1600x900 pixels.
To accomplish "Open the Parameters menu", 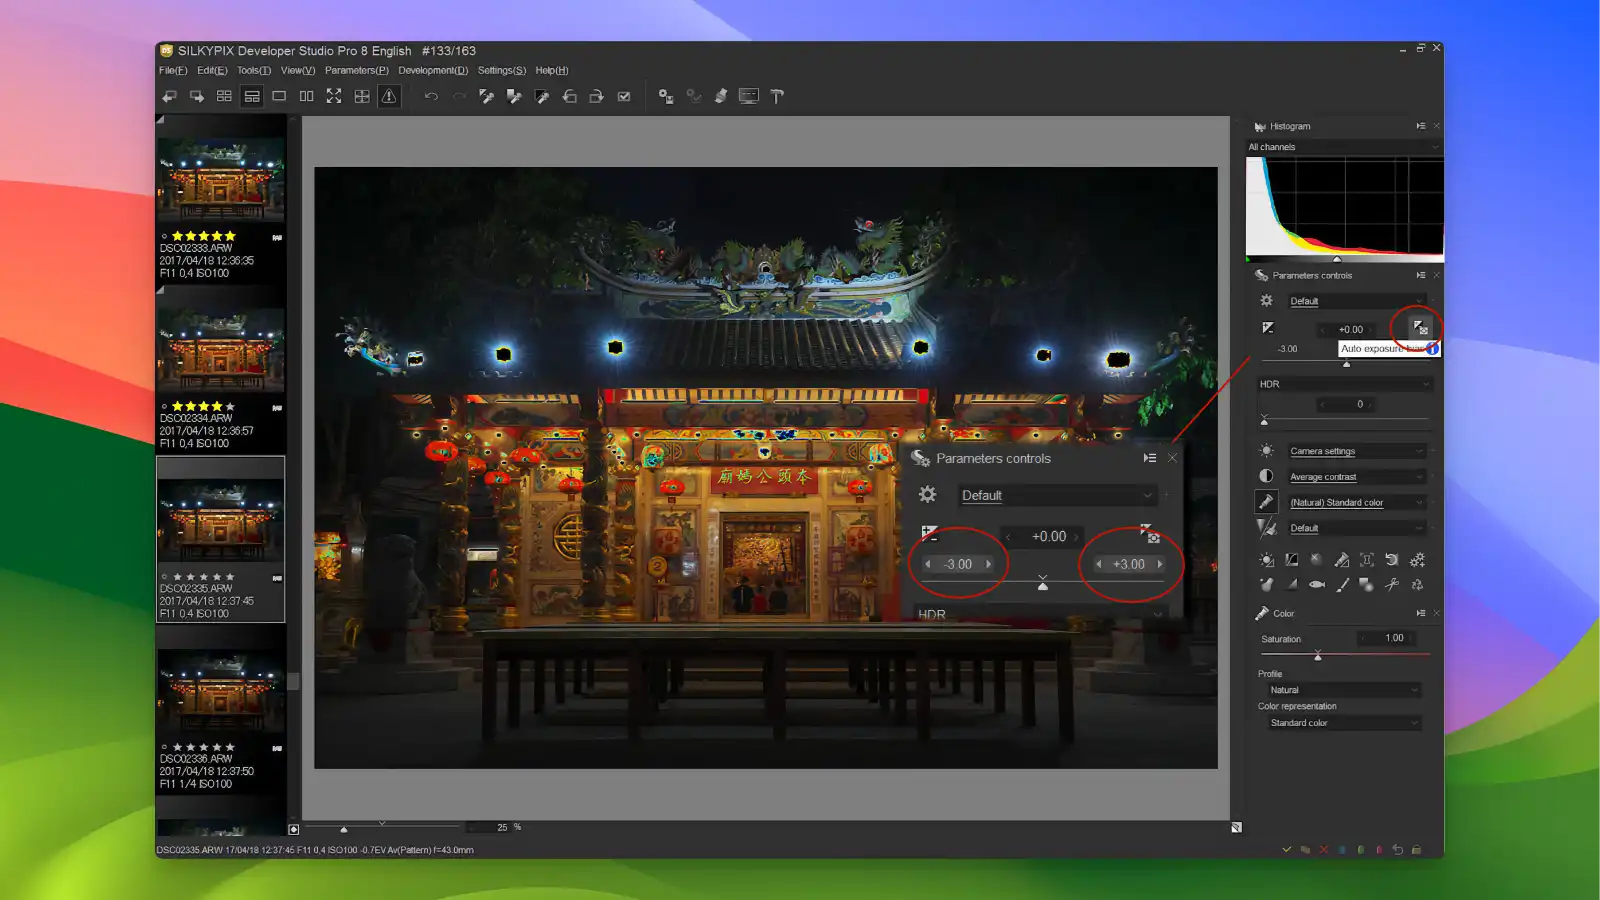I will click(x=356, y=70).
